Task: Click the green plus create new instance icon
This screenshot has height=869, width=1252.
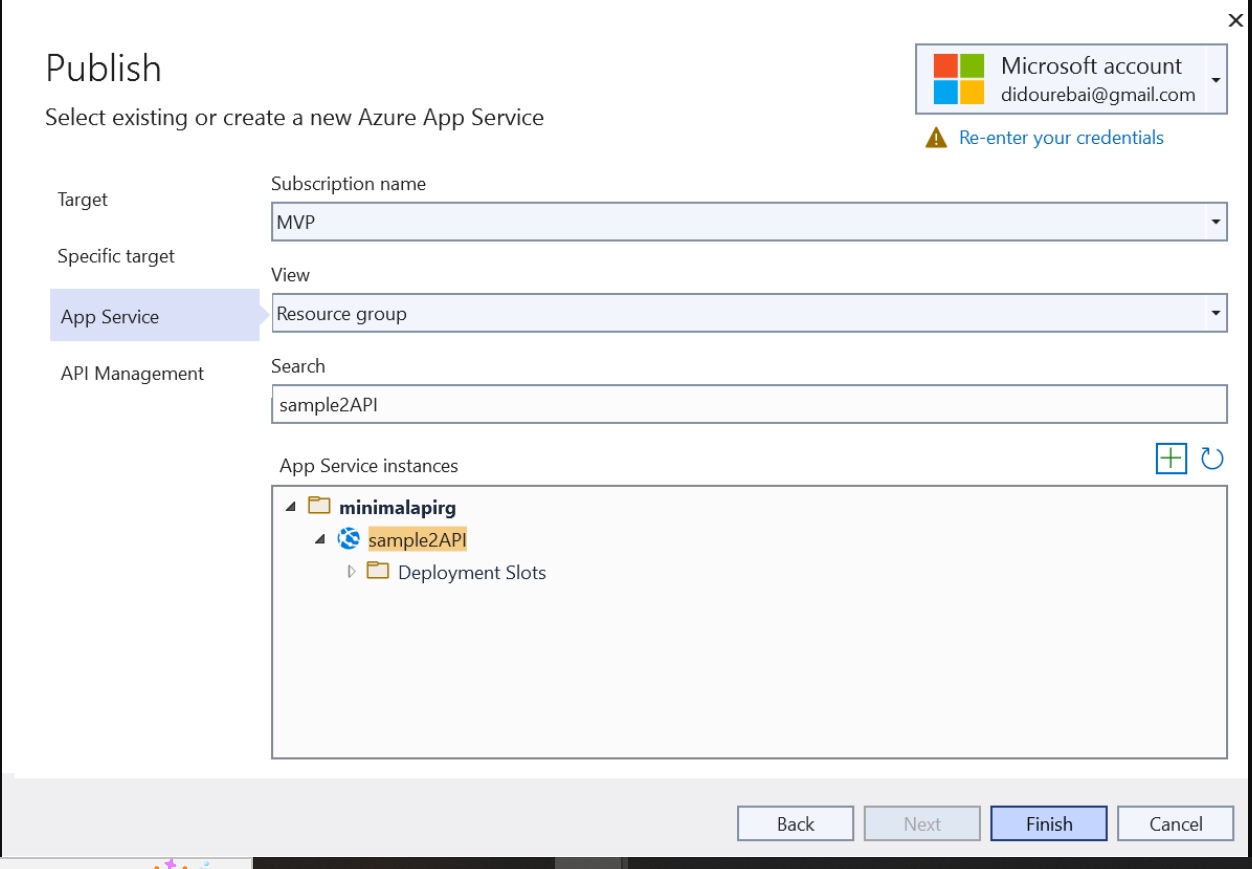Action: click(x=1170, y=459)
